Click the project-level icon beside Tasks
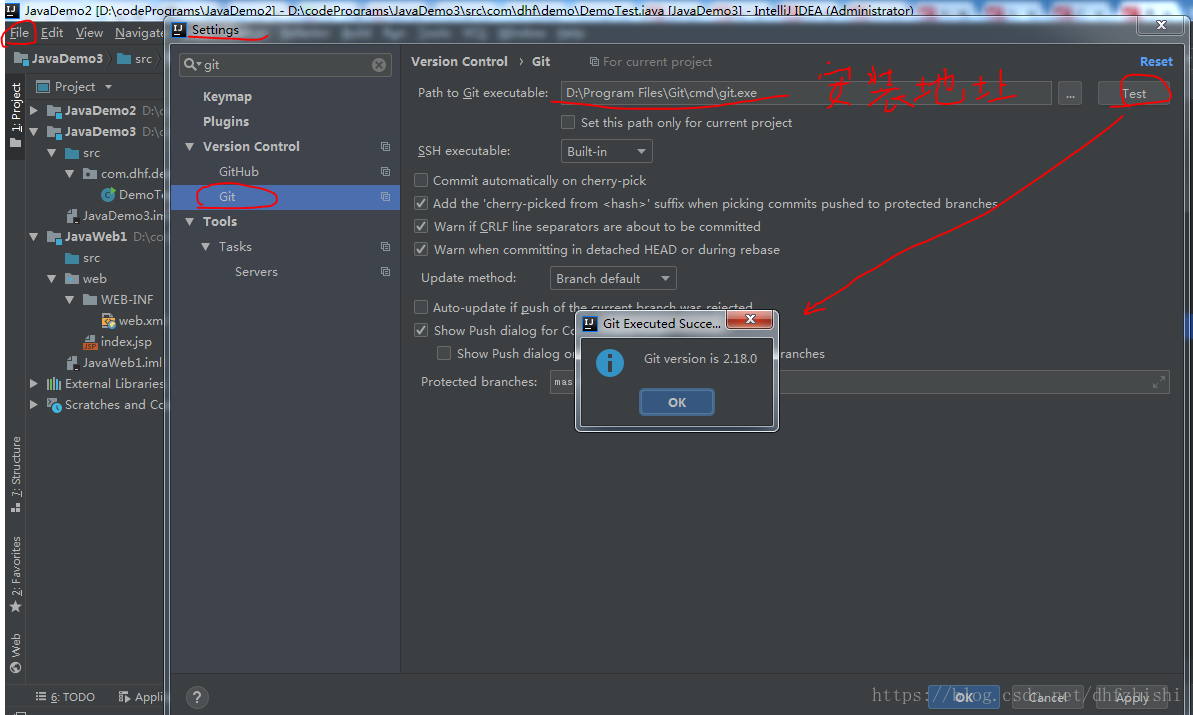The width and height of the screenshot is (1193, 715). point(385,246)
